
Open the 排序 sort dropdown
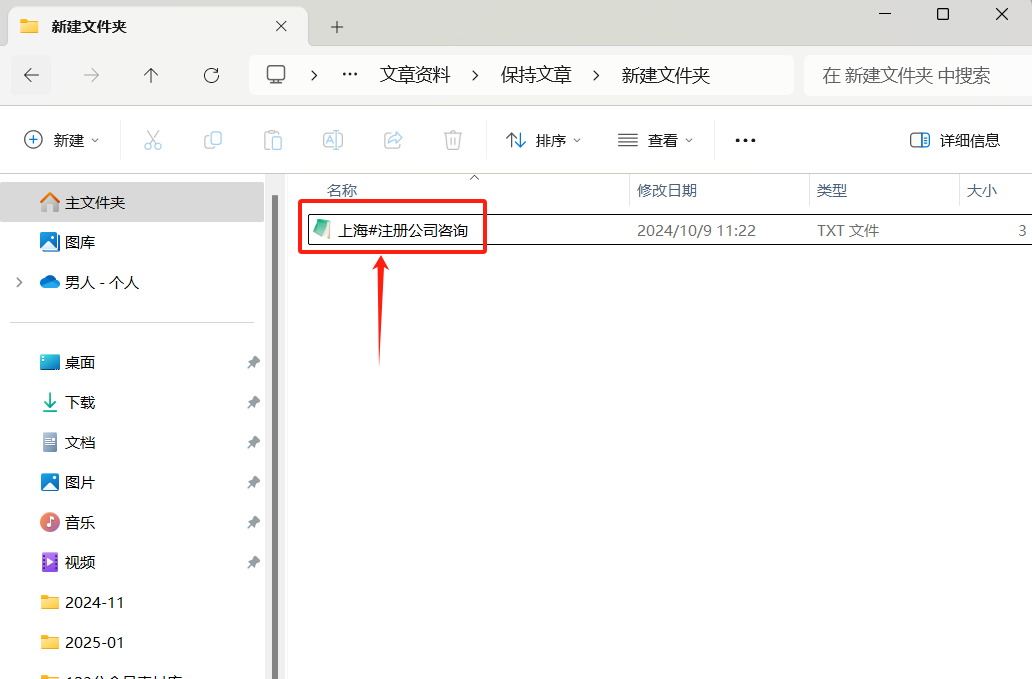(543, 140)
